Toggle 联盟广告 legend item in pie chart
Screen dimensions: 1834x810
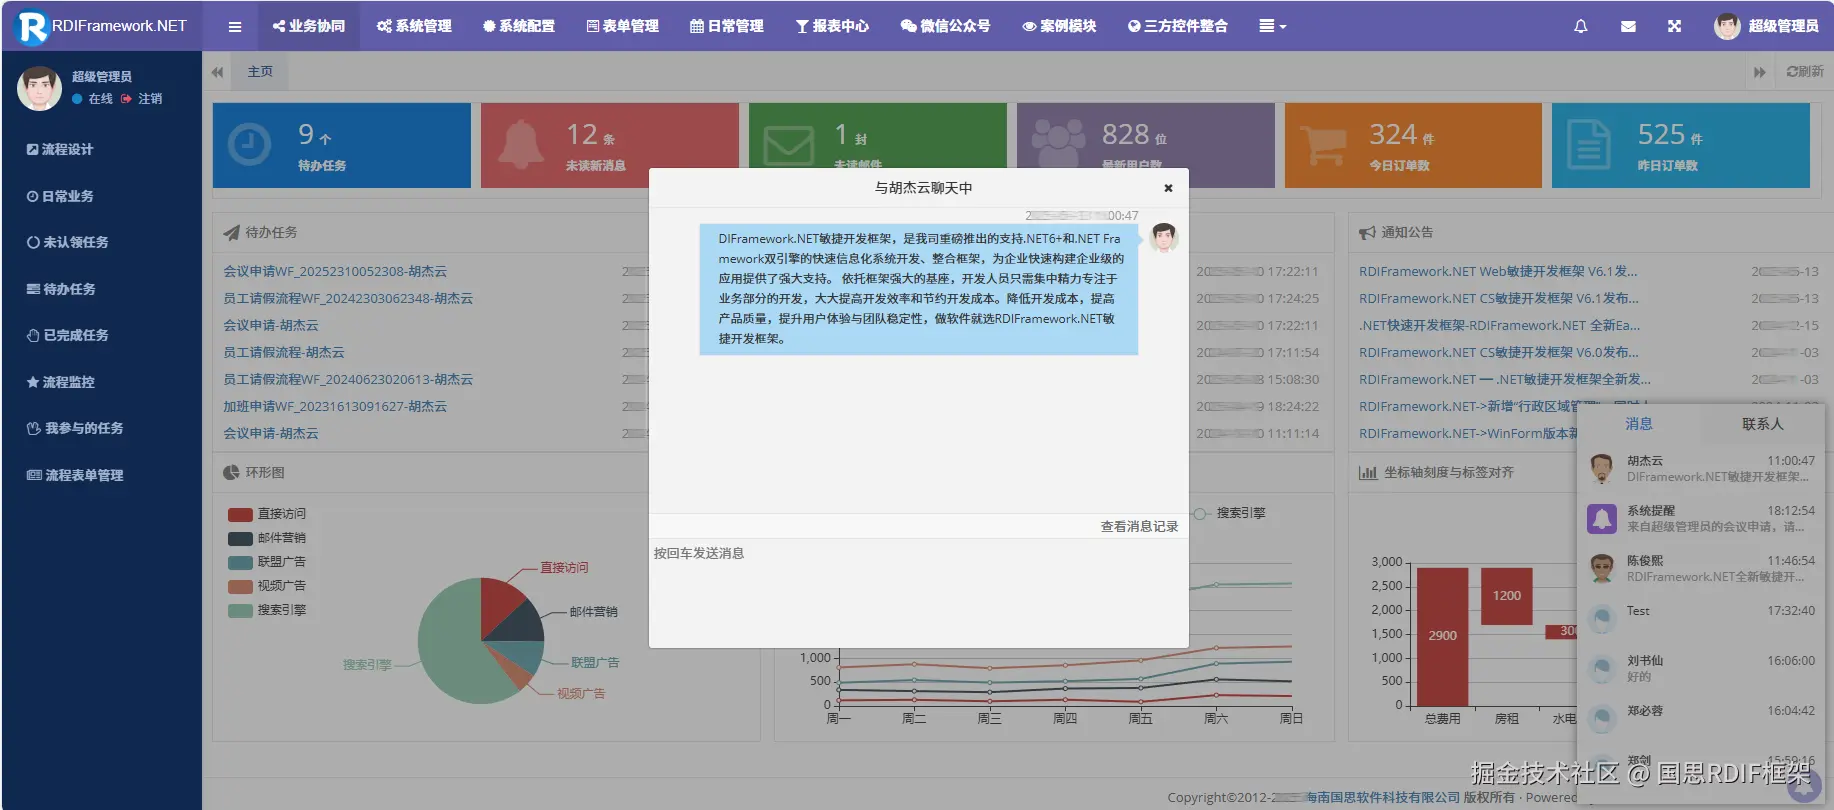click(x=267, y=562)
